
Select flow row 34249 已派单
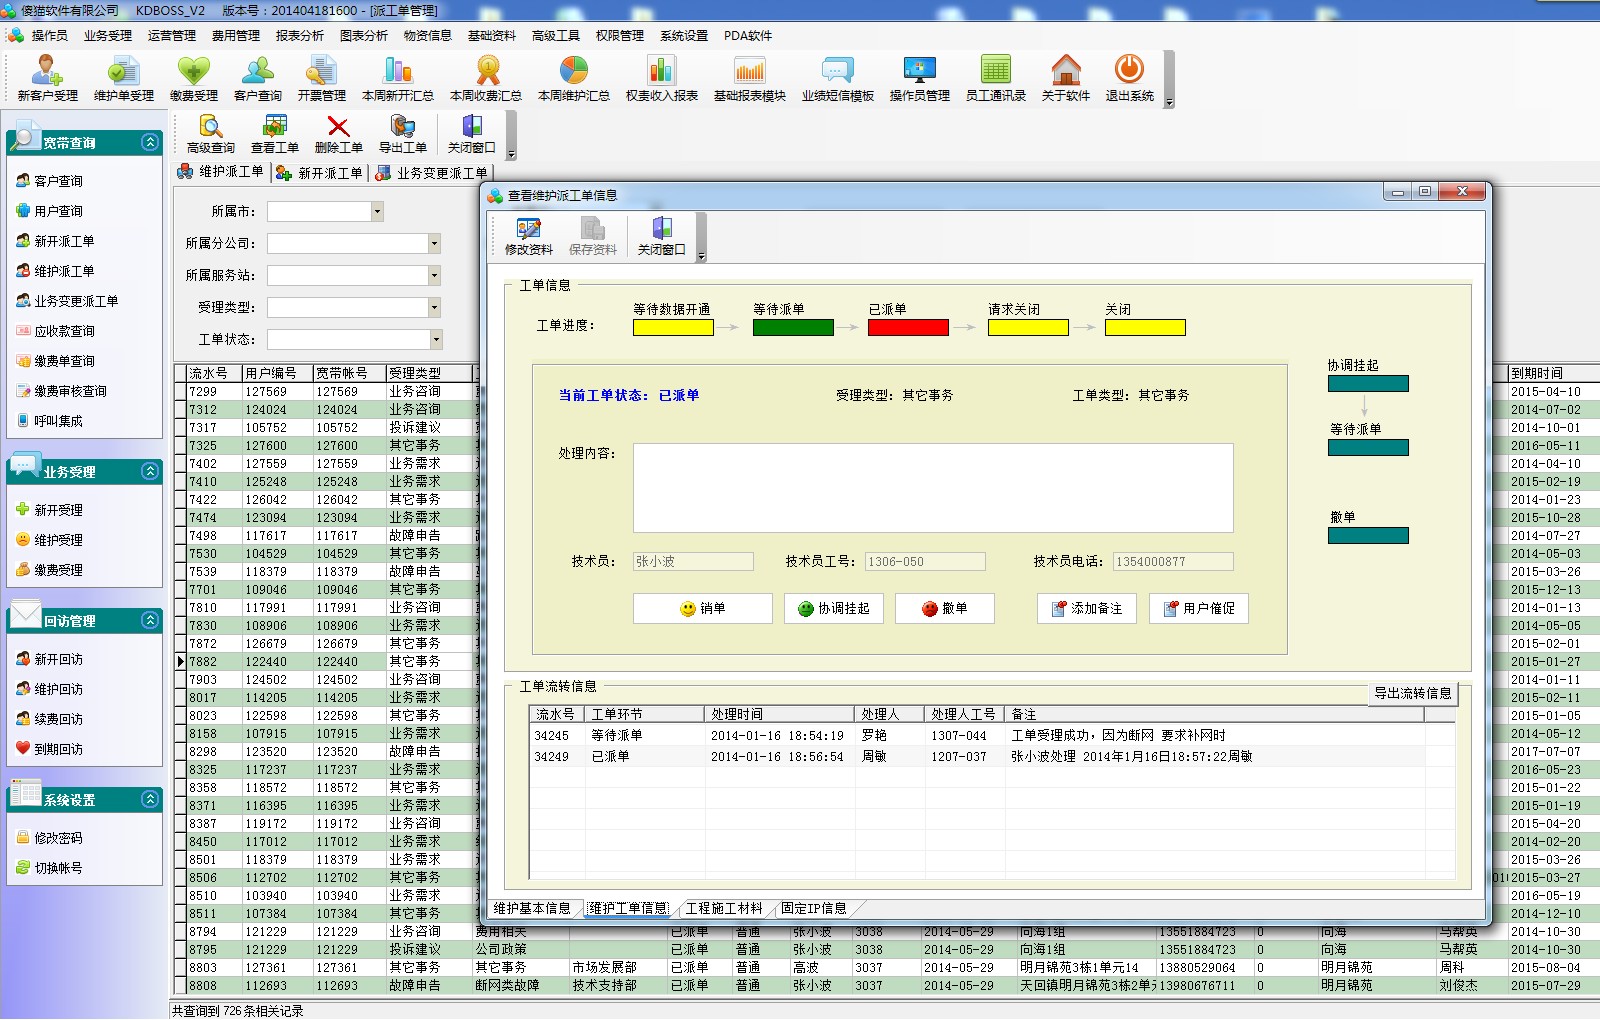(x=991, y=757)
